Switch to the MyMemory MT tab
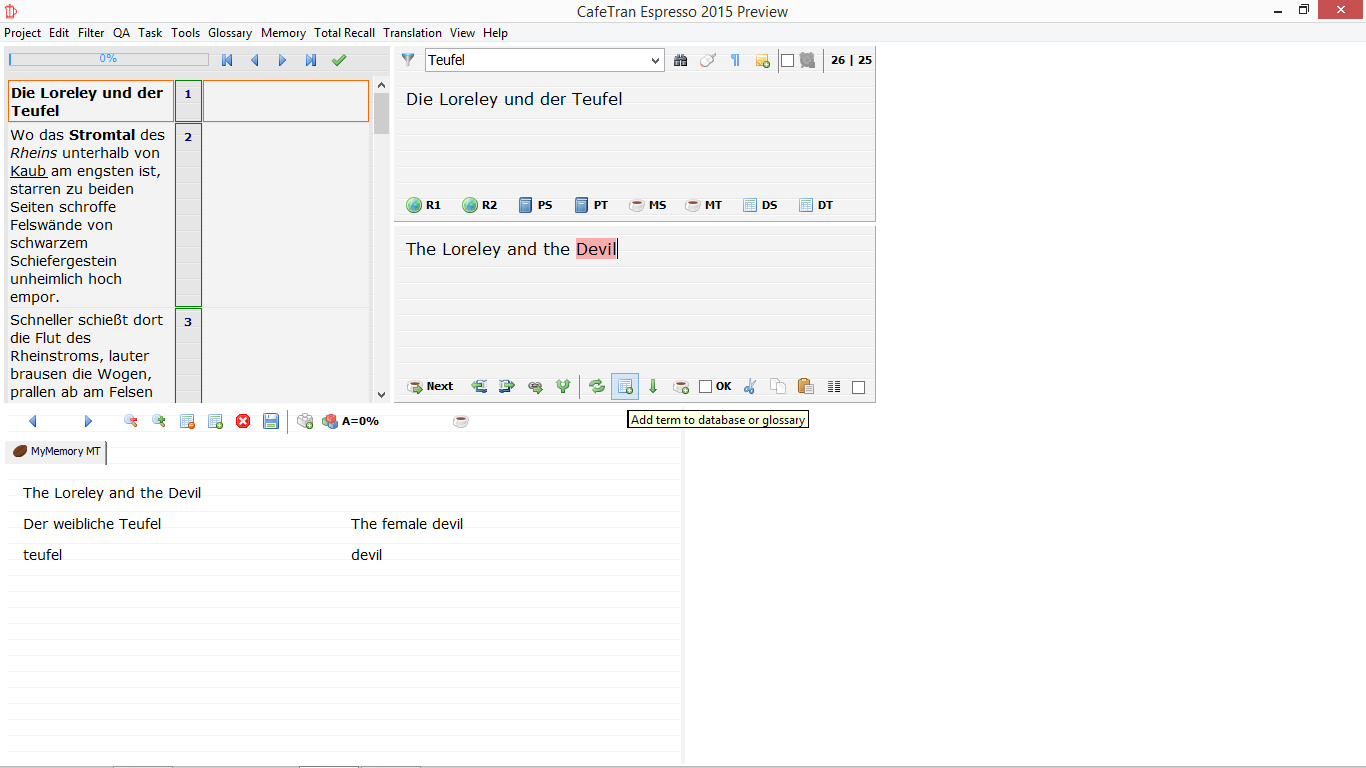Screen dimensions: 1366x768 tap(56, 452)
